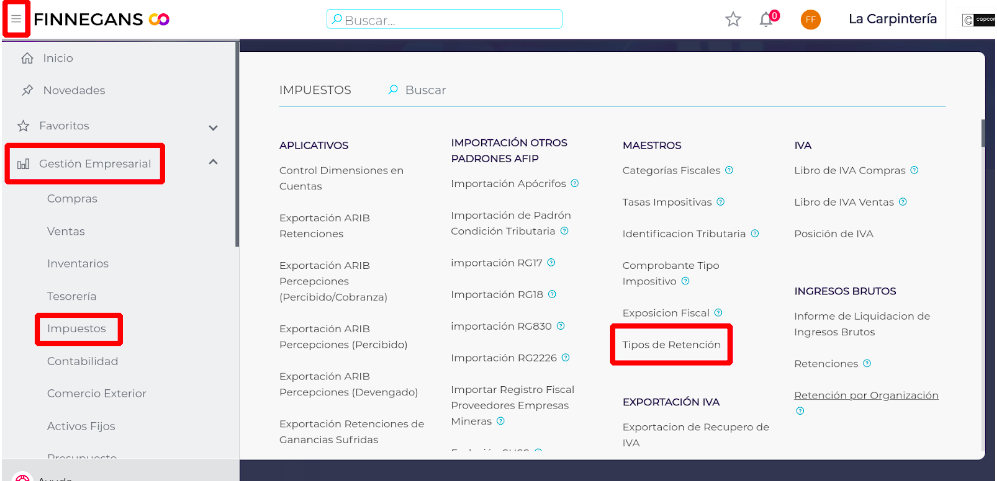Click the La Carpintería company name
The image size is (997, 481).
tap(893, 19)
